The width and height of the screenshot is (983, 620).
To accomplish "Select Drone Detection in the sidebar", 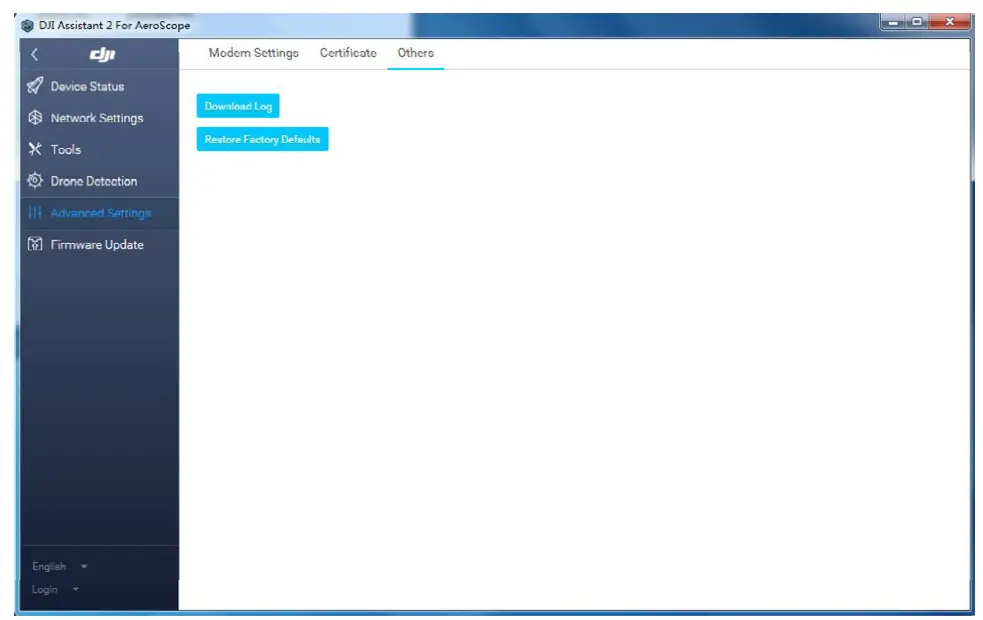I will click(99, 181).
